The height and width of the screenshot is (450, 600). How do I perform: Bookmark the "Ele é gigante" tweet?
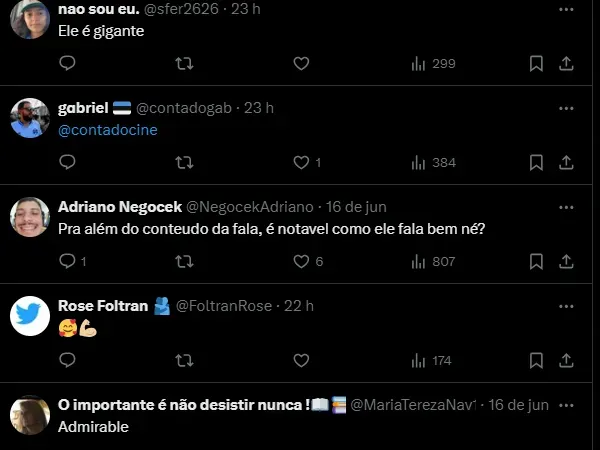[x=536, y=63]
